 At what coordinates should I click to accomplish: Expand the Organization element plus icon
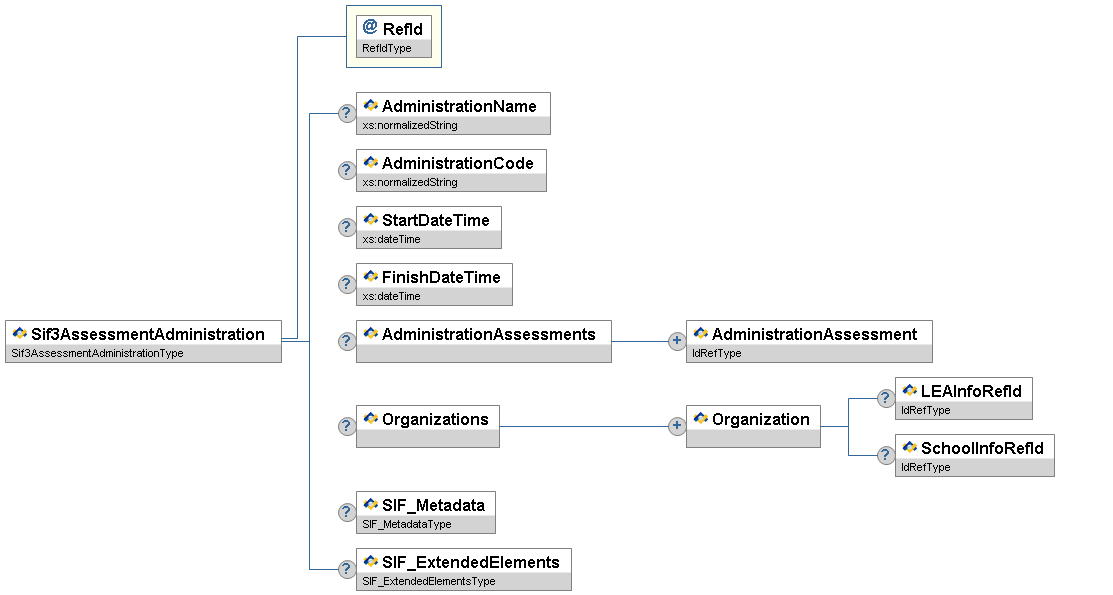(677, 426)
